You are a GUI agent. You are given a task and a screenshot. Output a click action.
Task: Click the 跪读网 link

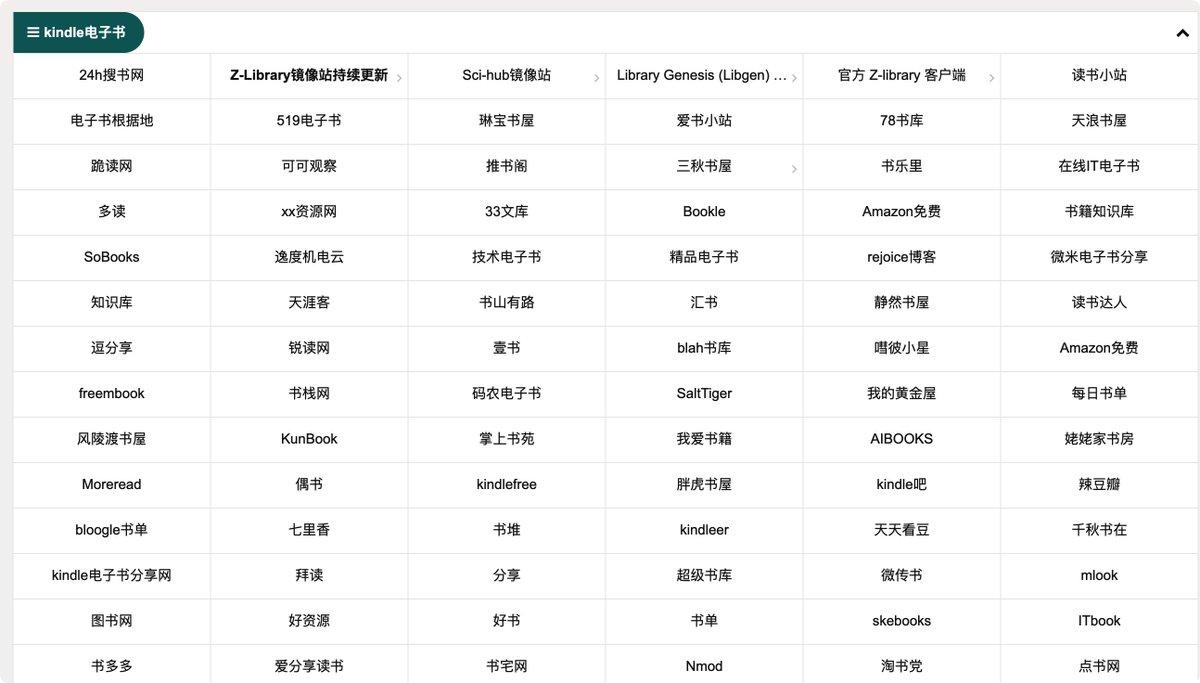coord(112,166)
